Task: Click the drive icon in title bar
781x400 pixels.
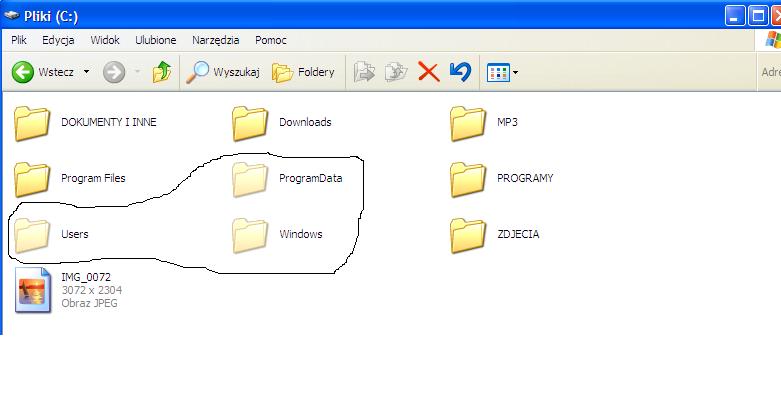Action: 11,15
